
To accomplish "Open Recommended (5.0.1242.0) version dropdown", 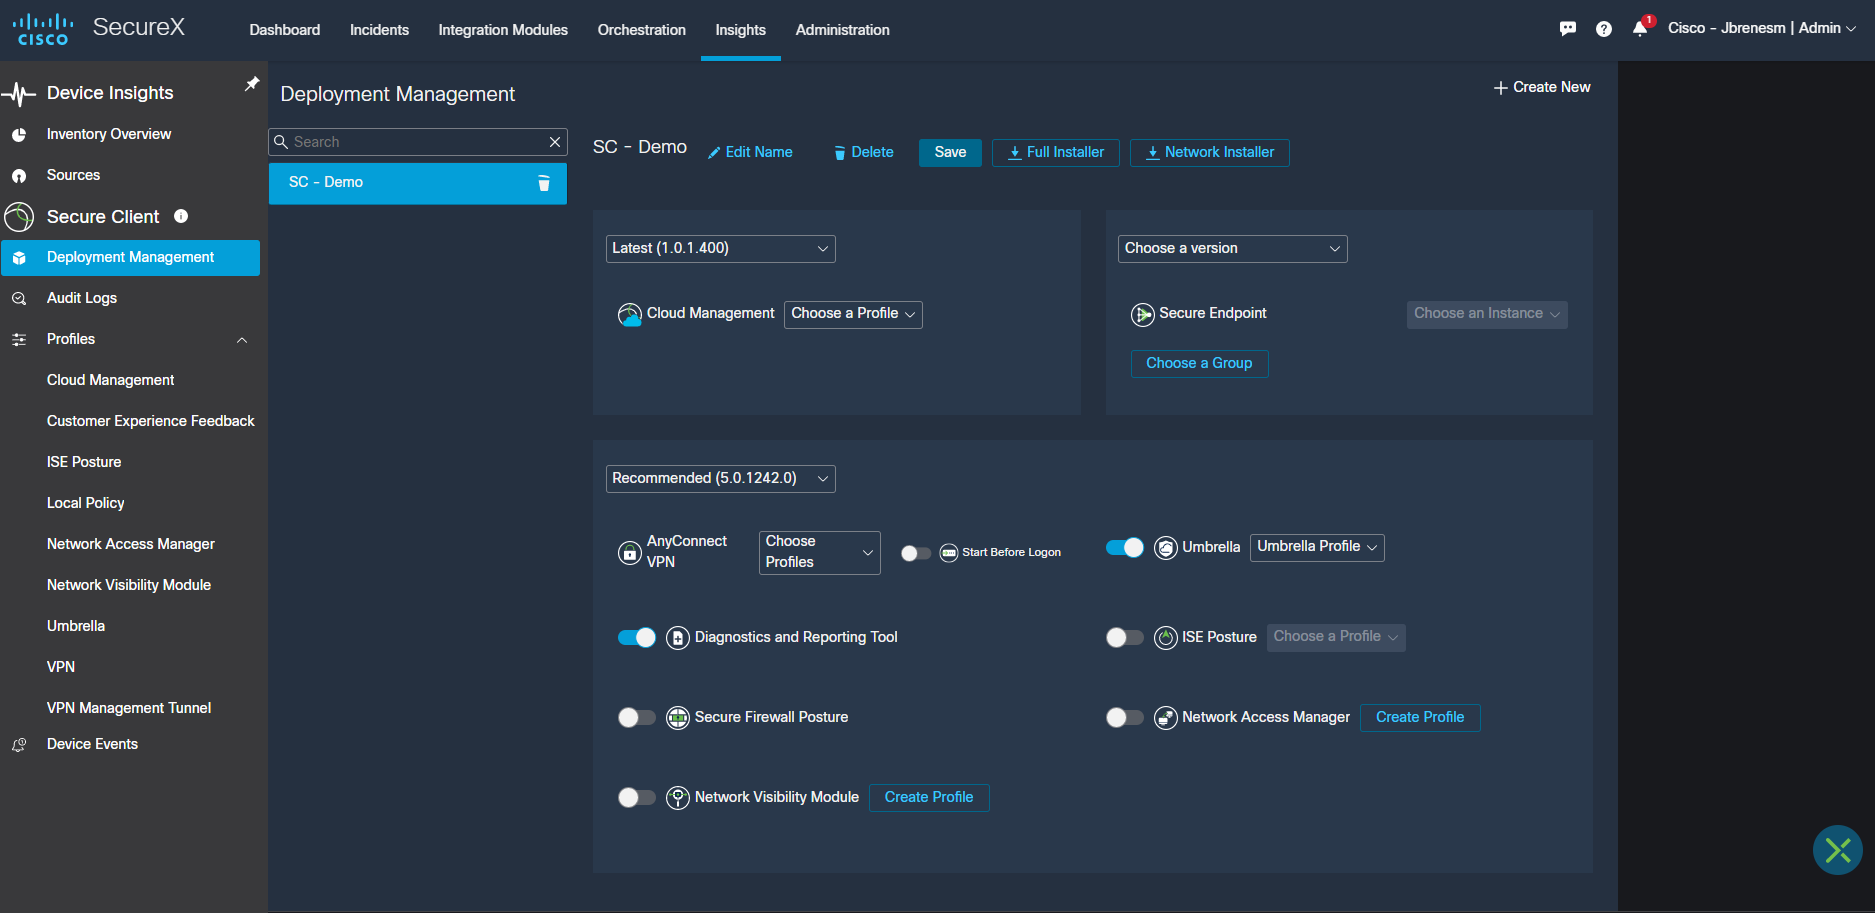I will (x=720, y=479).
